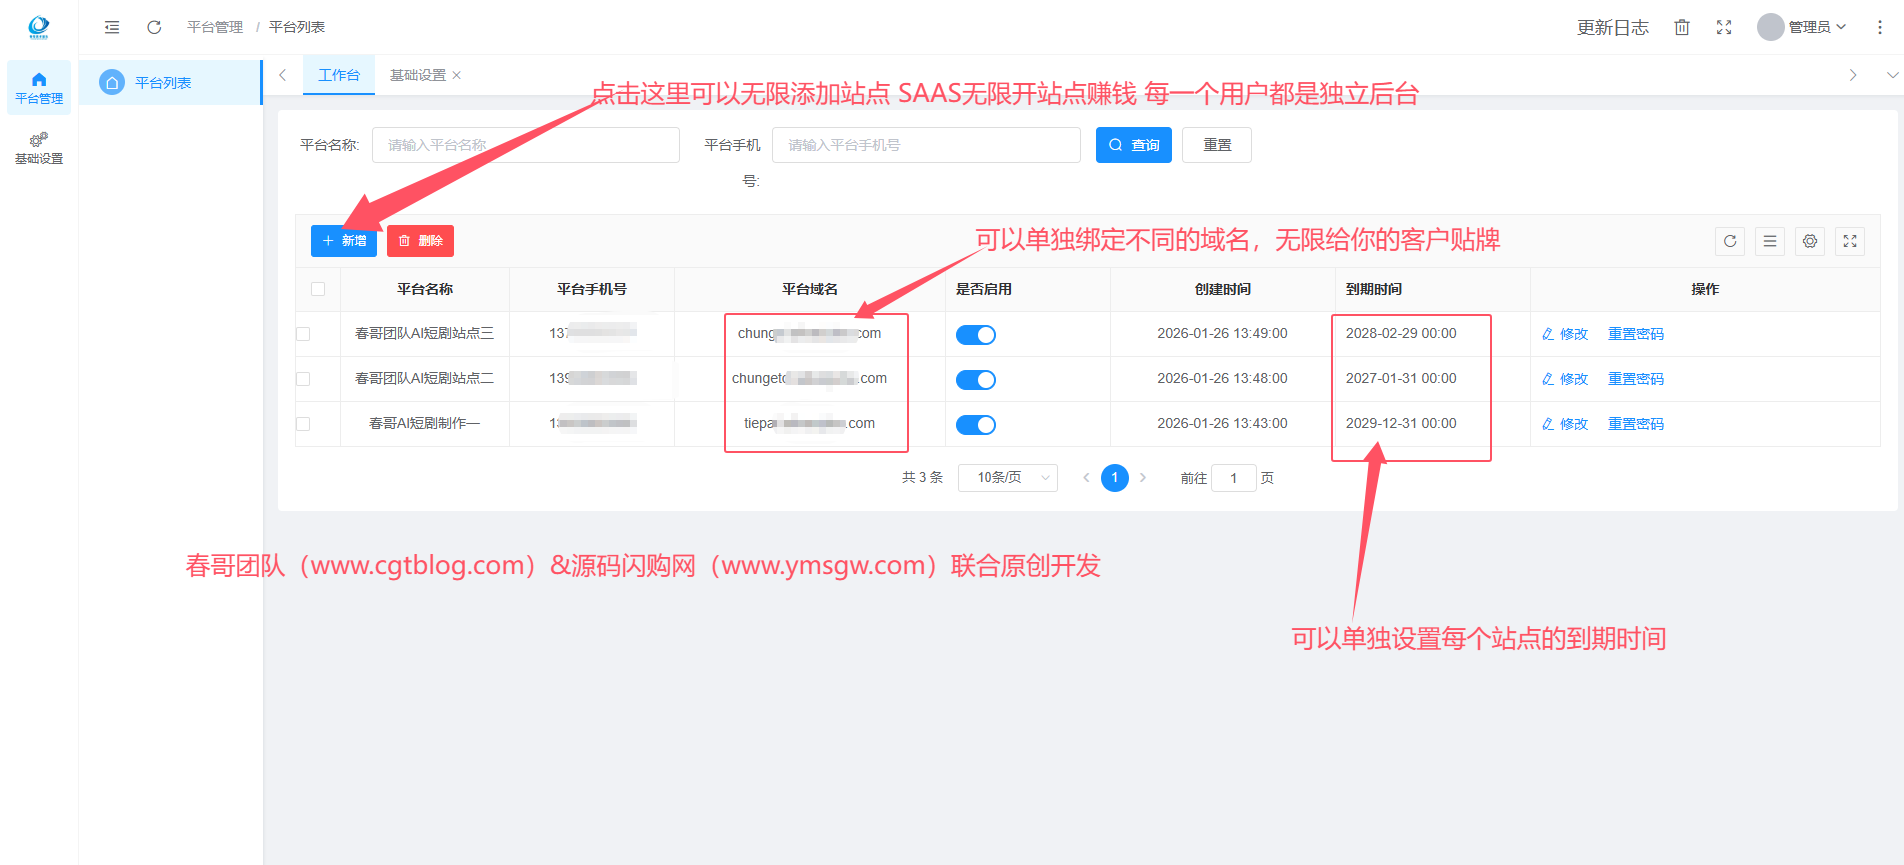Refresh the table with toolbar icon
Image resolution: width=1904 pixels, height=865 pixels.
point(1730,241)
